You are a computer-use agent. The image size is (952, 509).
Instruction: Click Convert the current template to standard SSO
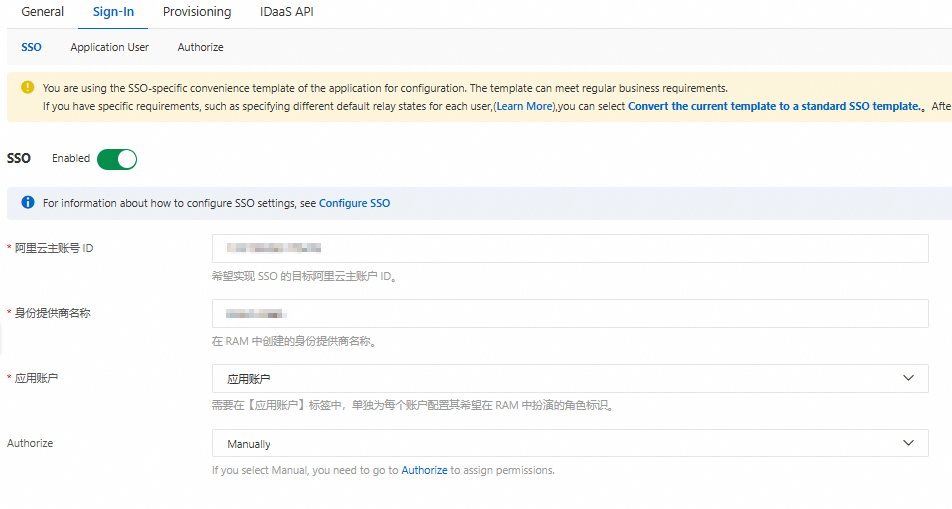pos(775,106)
